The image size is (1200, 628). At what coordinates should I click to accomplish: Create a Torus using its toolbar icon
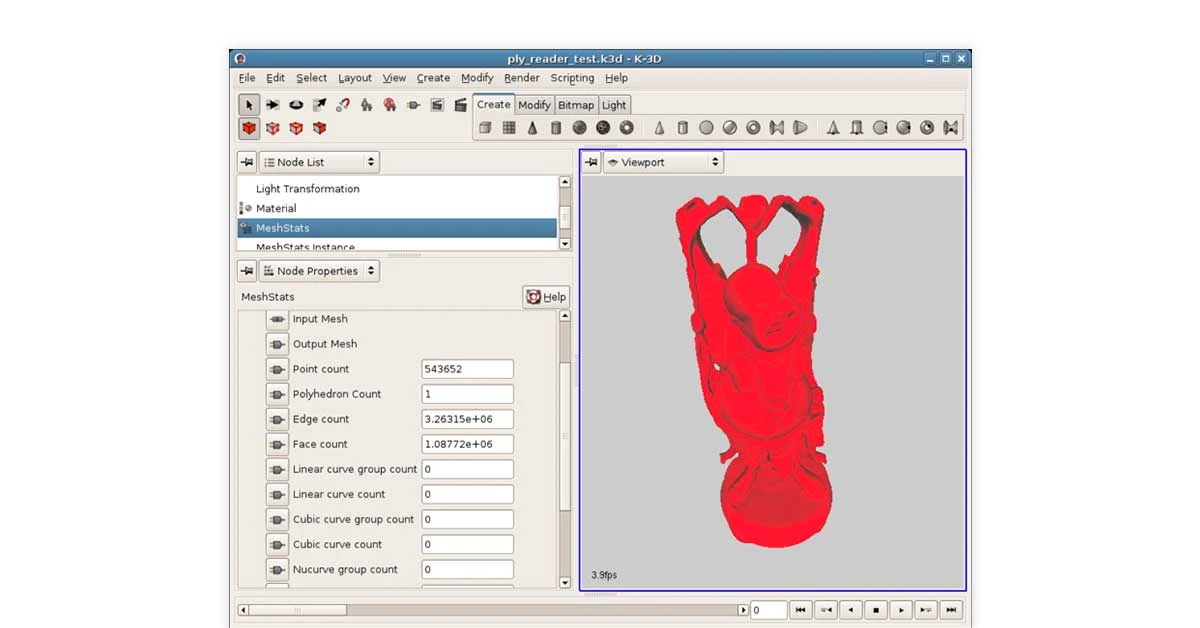tap(627, 128)
